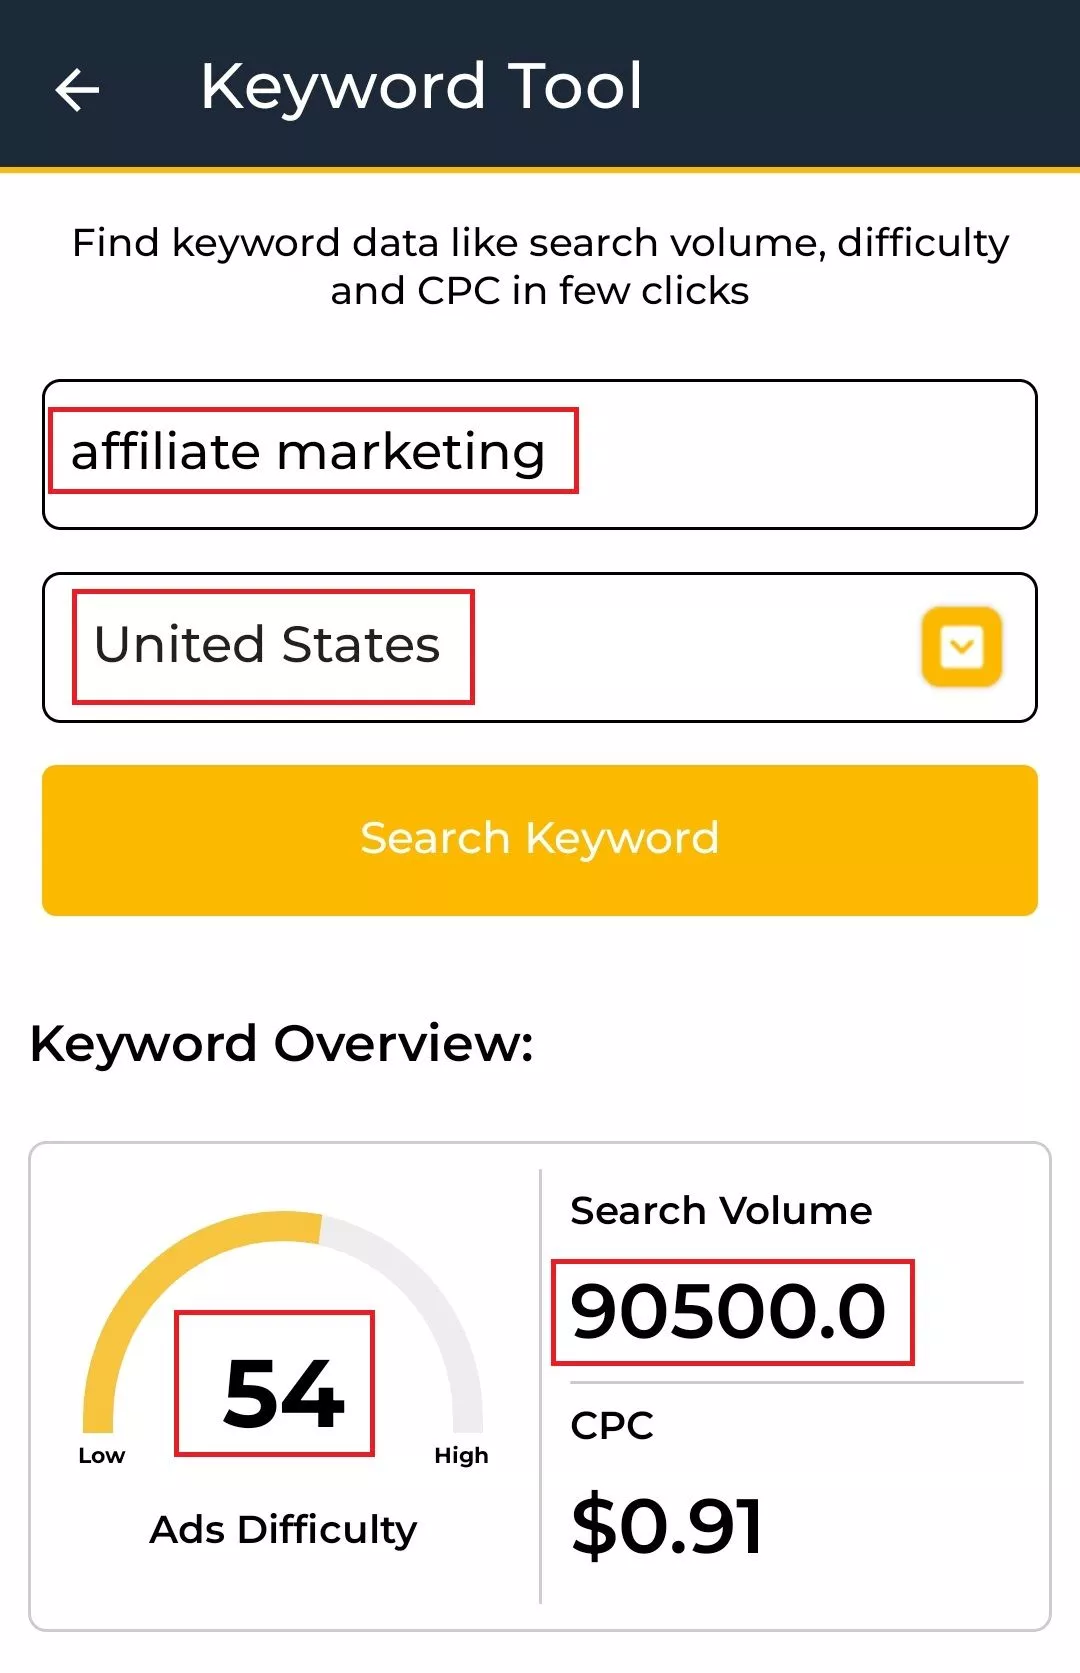This screenshot has height=1673, width=1080.
Task: Tap the Ads Difficulty caption
Action: tap(283, 1530)
